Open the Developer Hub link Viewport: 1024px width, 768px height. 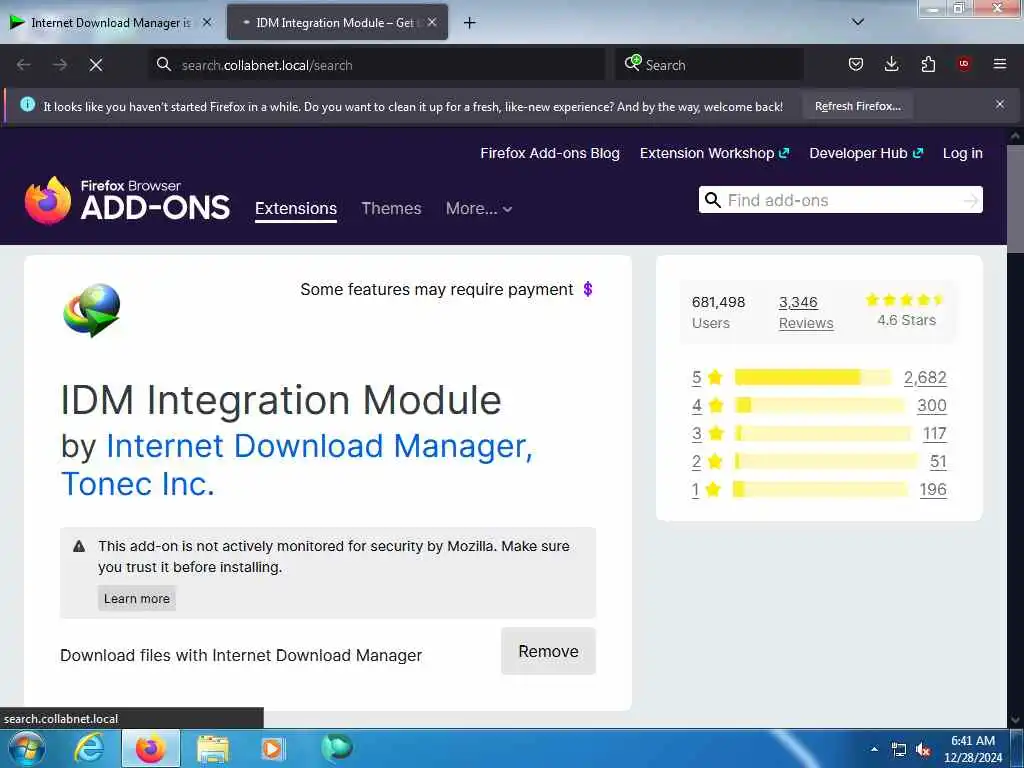point(866,153)
